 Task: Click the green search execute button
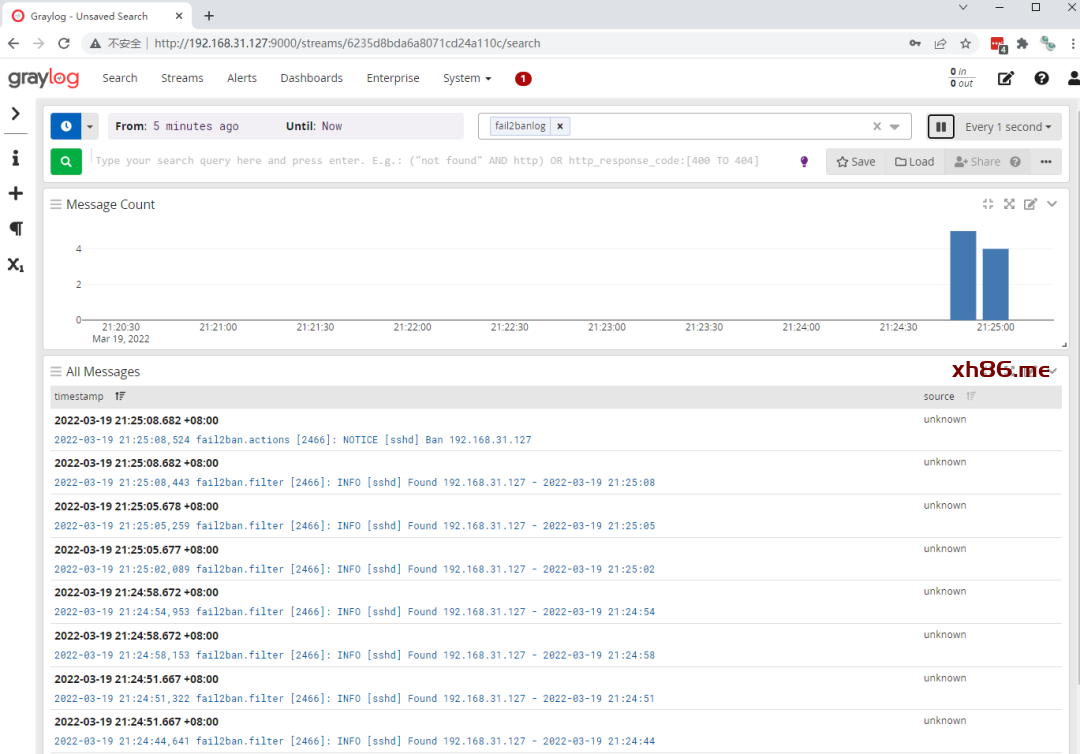[66, 161]
